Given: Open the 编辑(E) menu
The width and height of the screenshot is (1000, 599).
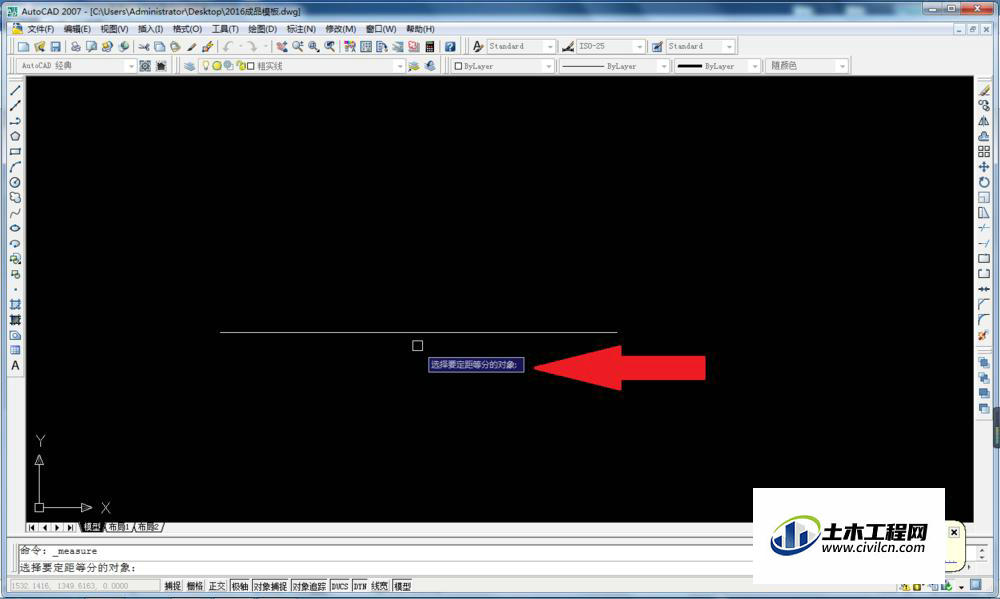Looking at the screenshot, I should [77, 29].
